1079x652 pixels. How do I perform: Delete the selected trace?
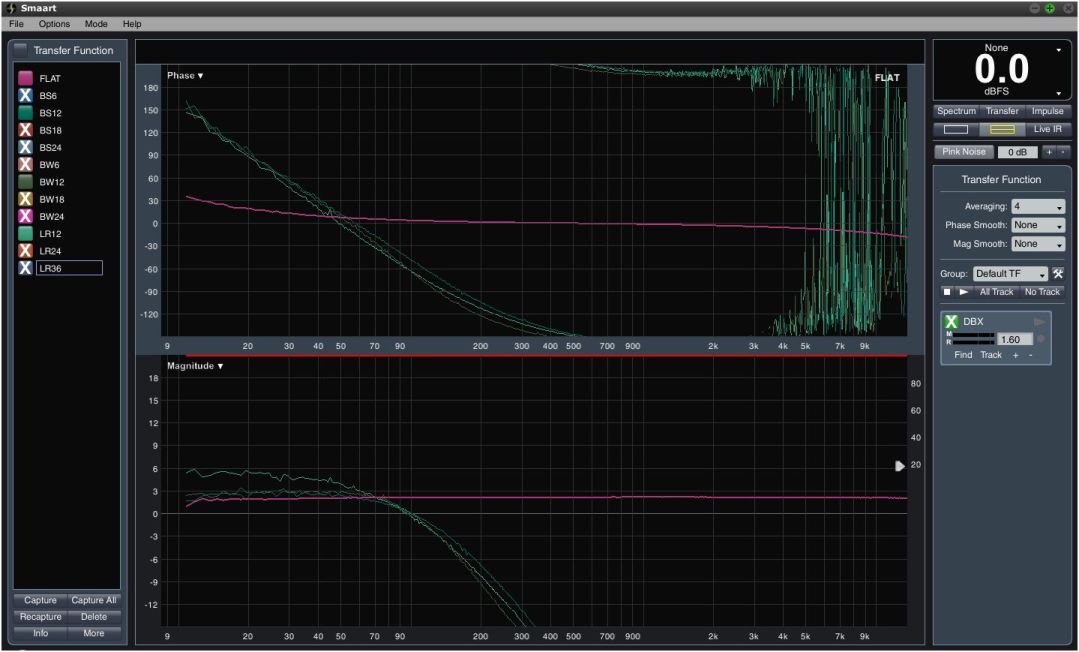94,617
